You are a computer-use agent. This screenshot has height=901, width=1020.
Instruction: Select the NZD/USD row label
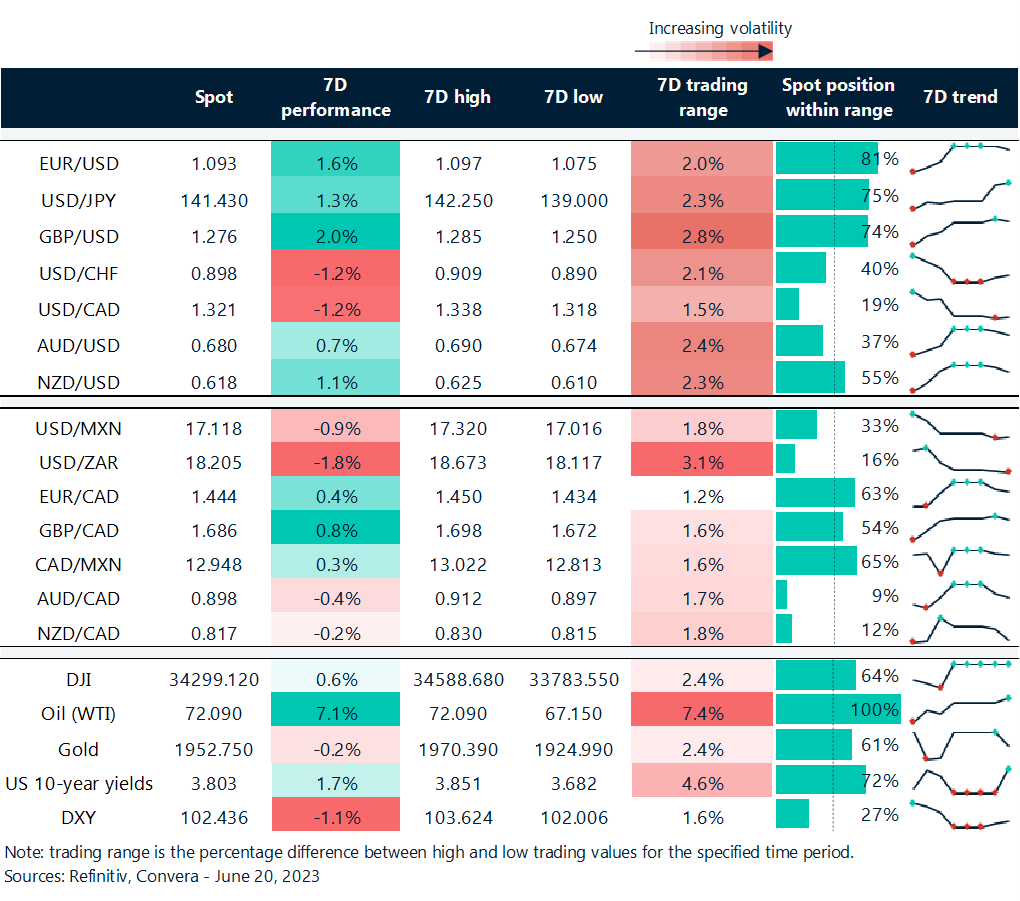[x=78, y=382]
